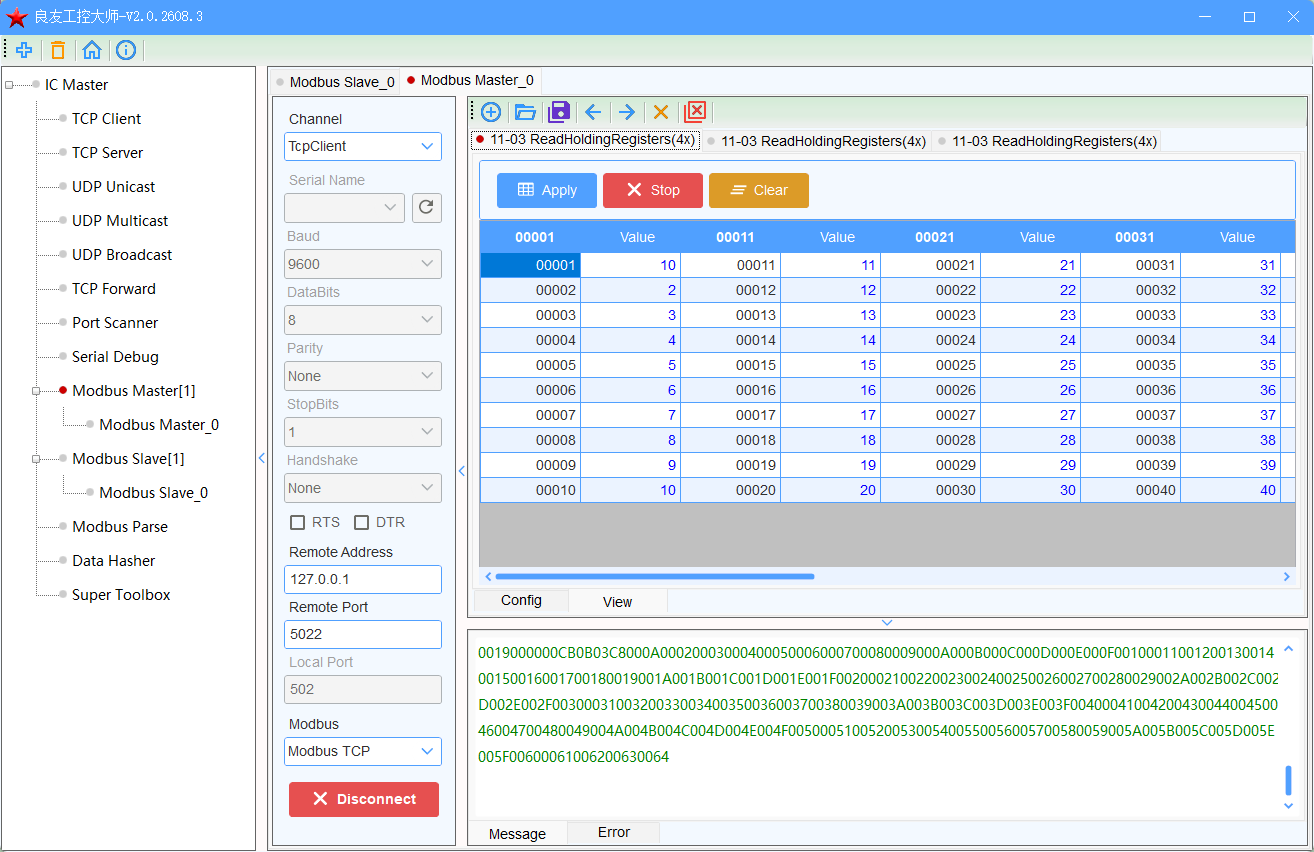Screen dimensions: 1314x852
Task: Switch to the Modbus Slave_0 tab
Action: click(335, 82)
